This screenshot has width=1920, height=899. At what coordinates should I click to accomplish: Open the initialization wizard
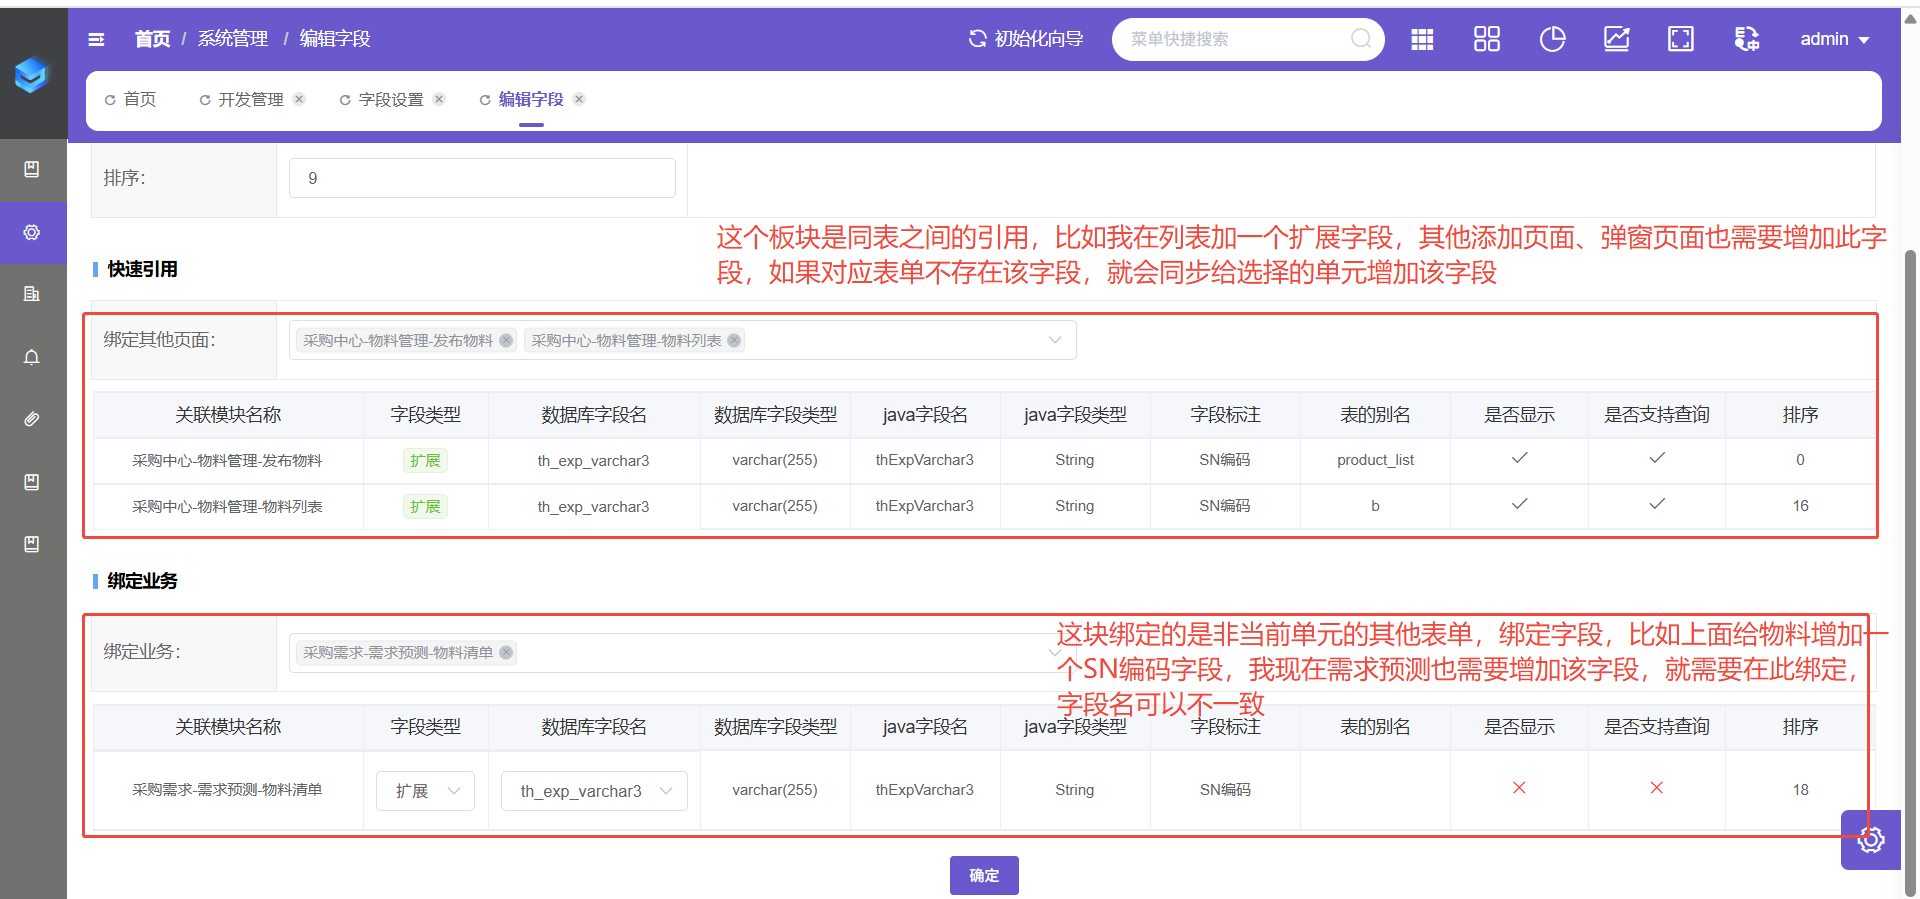pyautogui.click(x=1026, y=39)
